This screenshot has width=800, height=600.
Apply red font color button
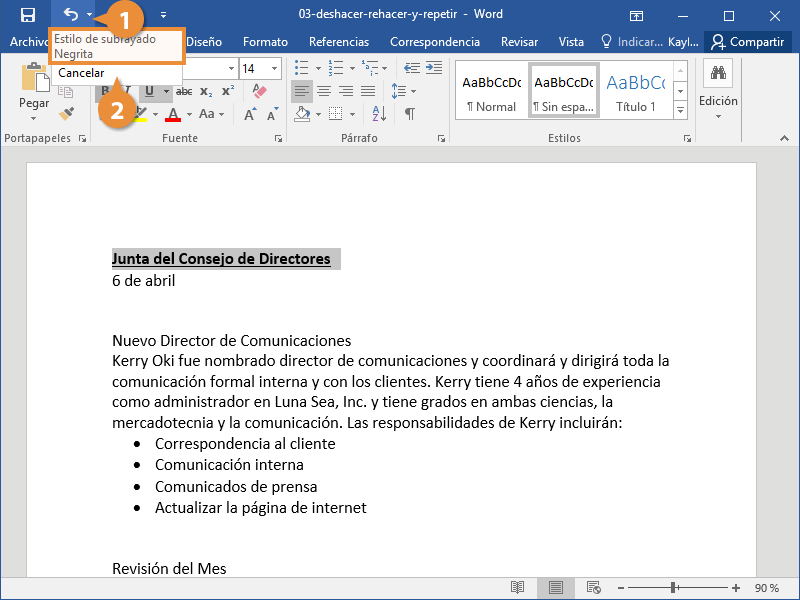coord(173,114)
